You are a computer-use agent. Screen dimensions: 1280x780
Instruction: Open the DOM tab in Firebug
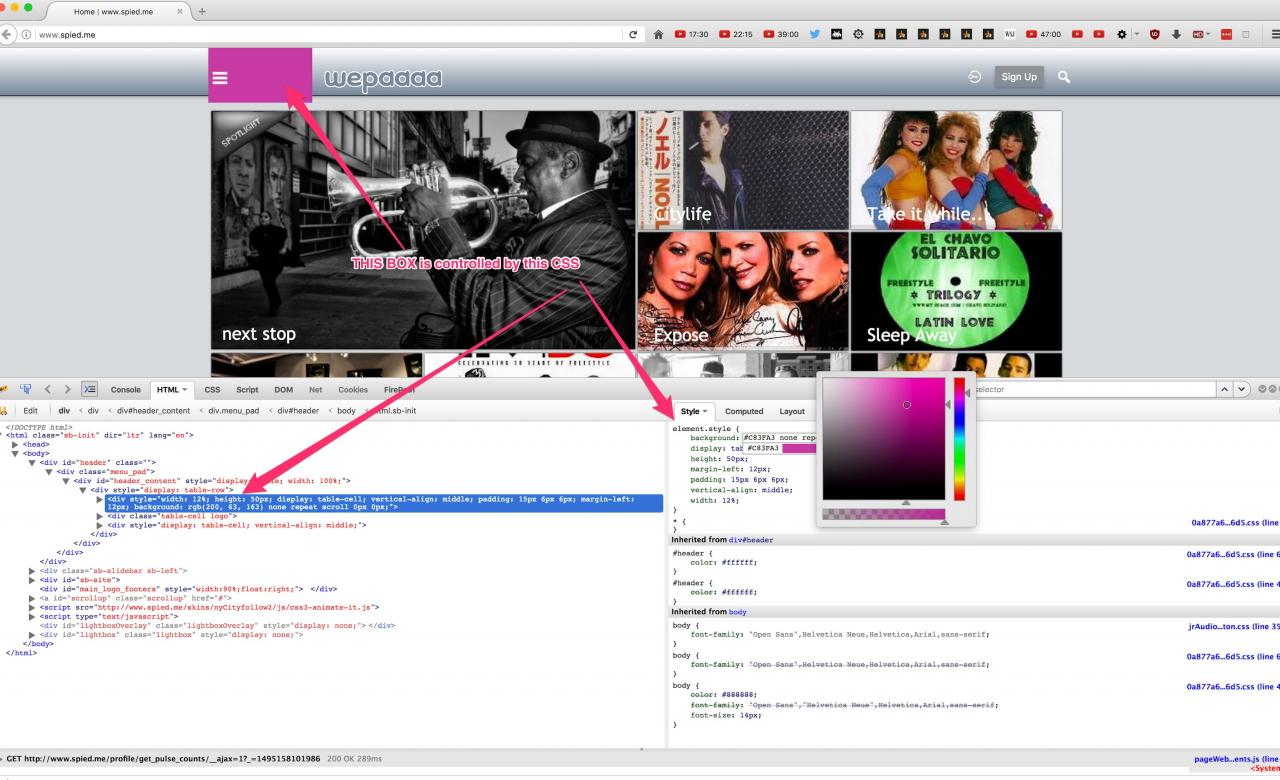click(283, 389)
